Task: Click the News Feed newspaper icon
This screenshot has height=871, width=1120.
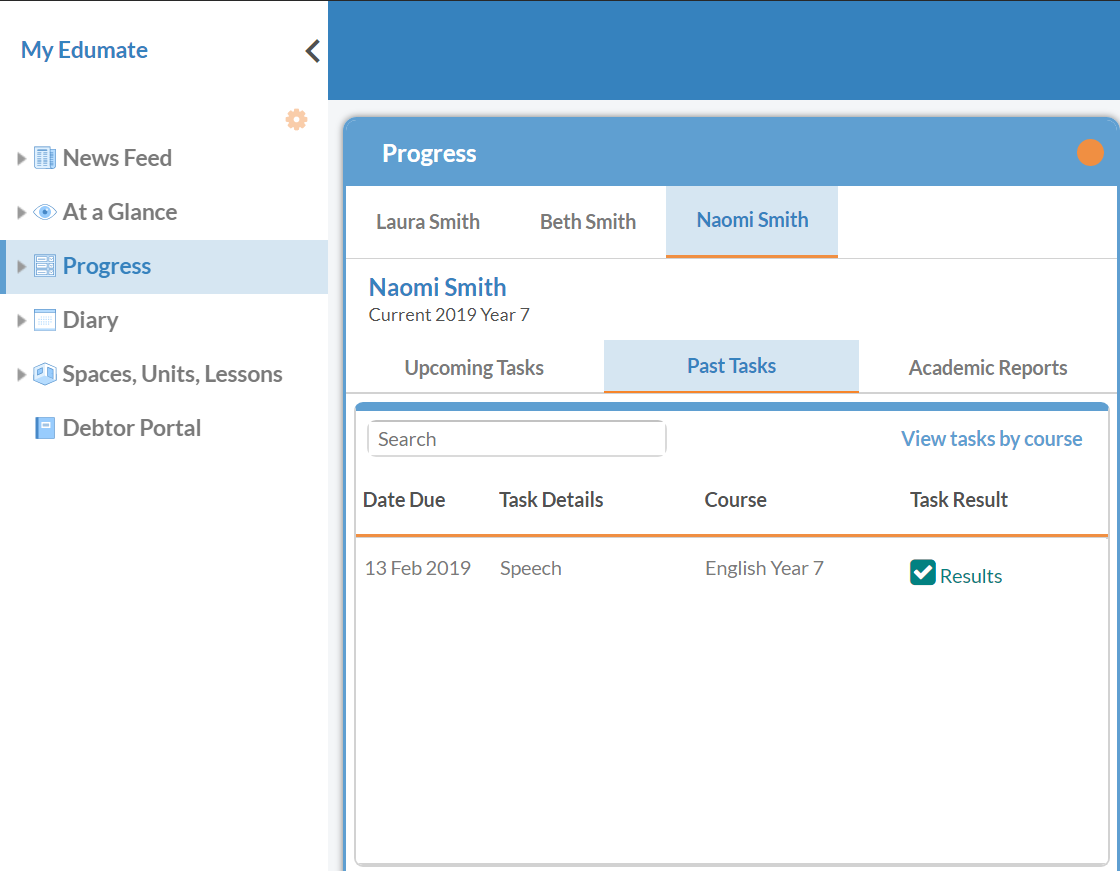Action: coord(45,158)
